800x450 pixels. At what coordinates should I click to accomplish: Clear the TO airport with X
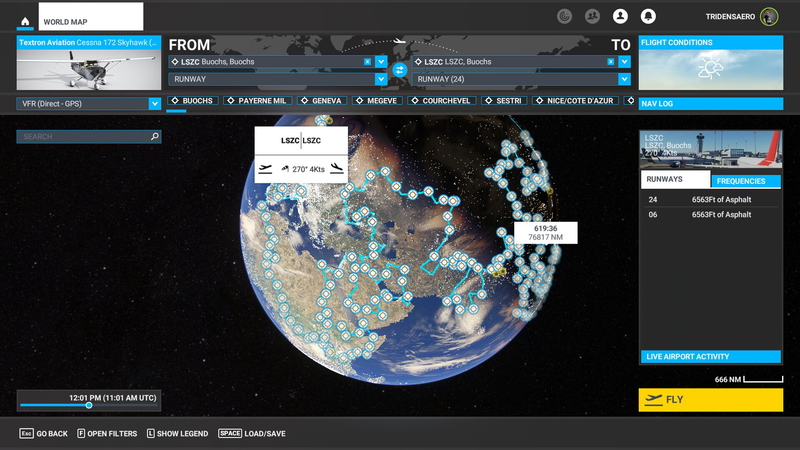coord(610,62)
